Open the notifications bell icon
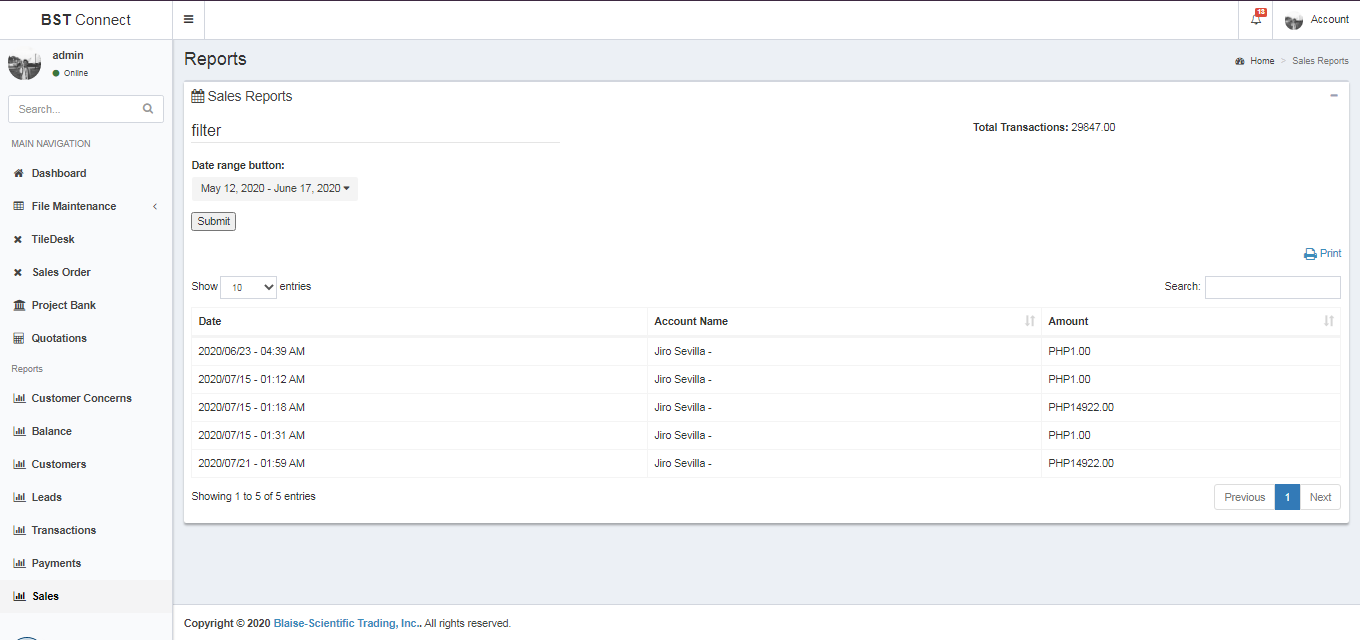1360x640 pixels. click(1256, 19)
